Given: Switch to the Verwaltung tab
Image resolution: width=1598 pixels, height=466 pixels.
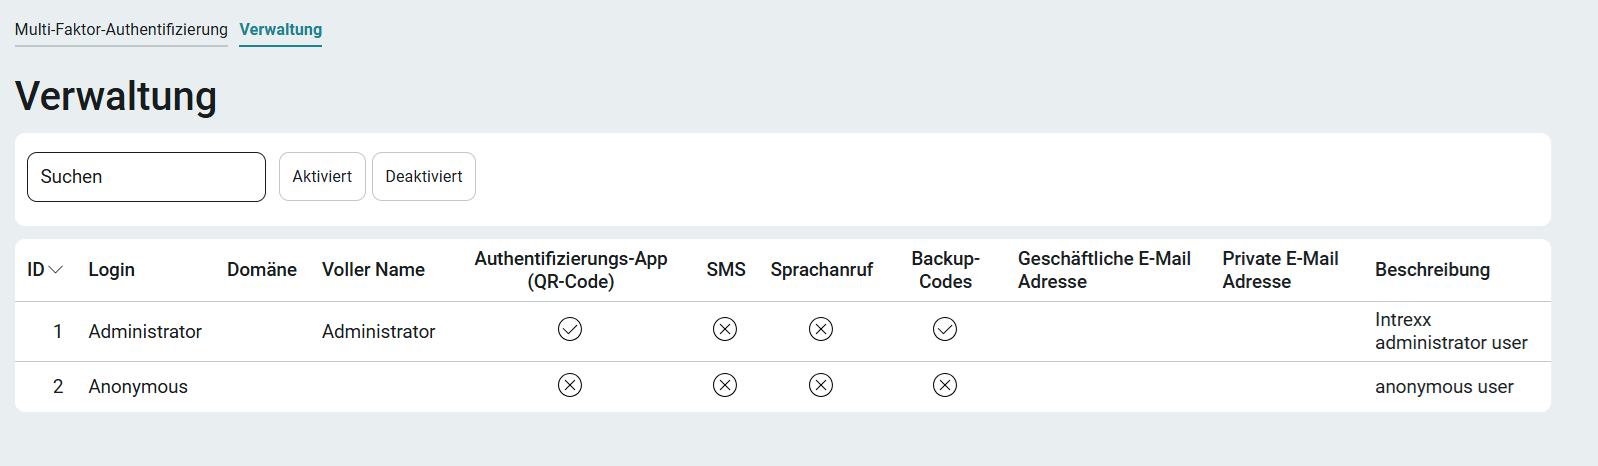Looking at the screenshot, I should (281, 30).
